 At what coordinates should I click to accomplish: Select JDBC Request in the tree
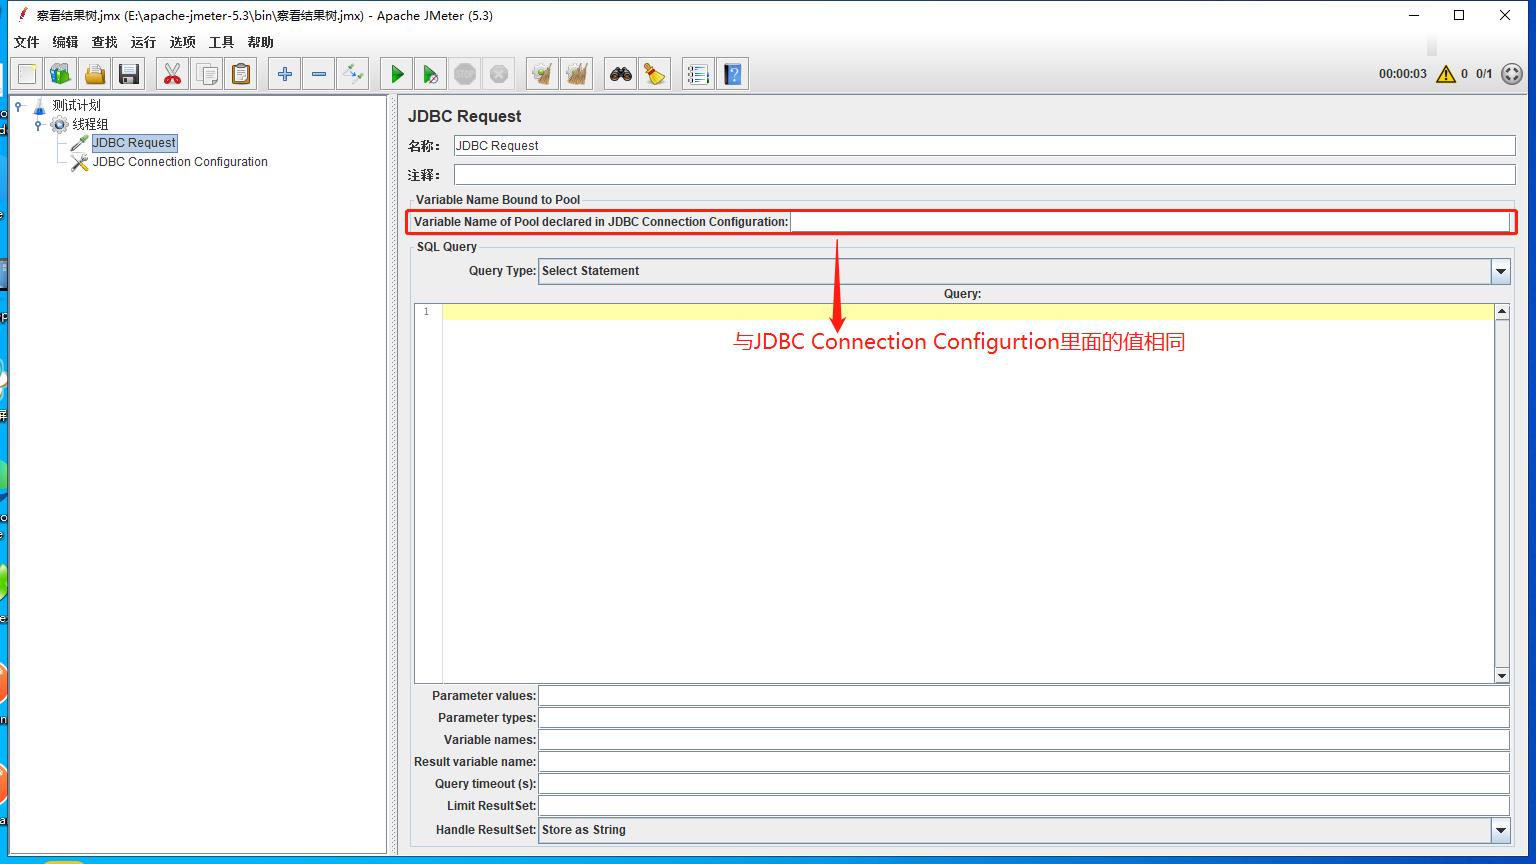coord(134,143)
